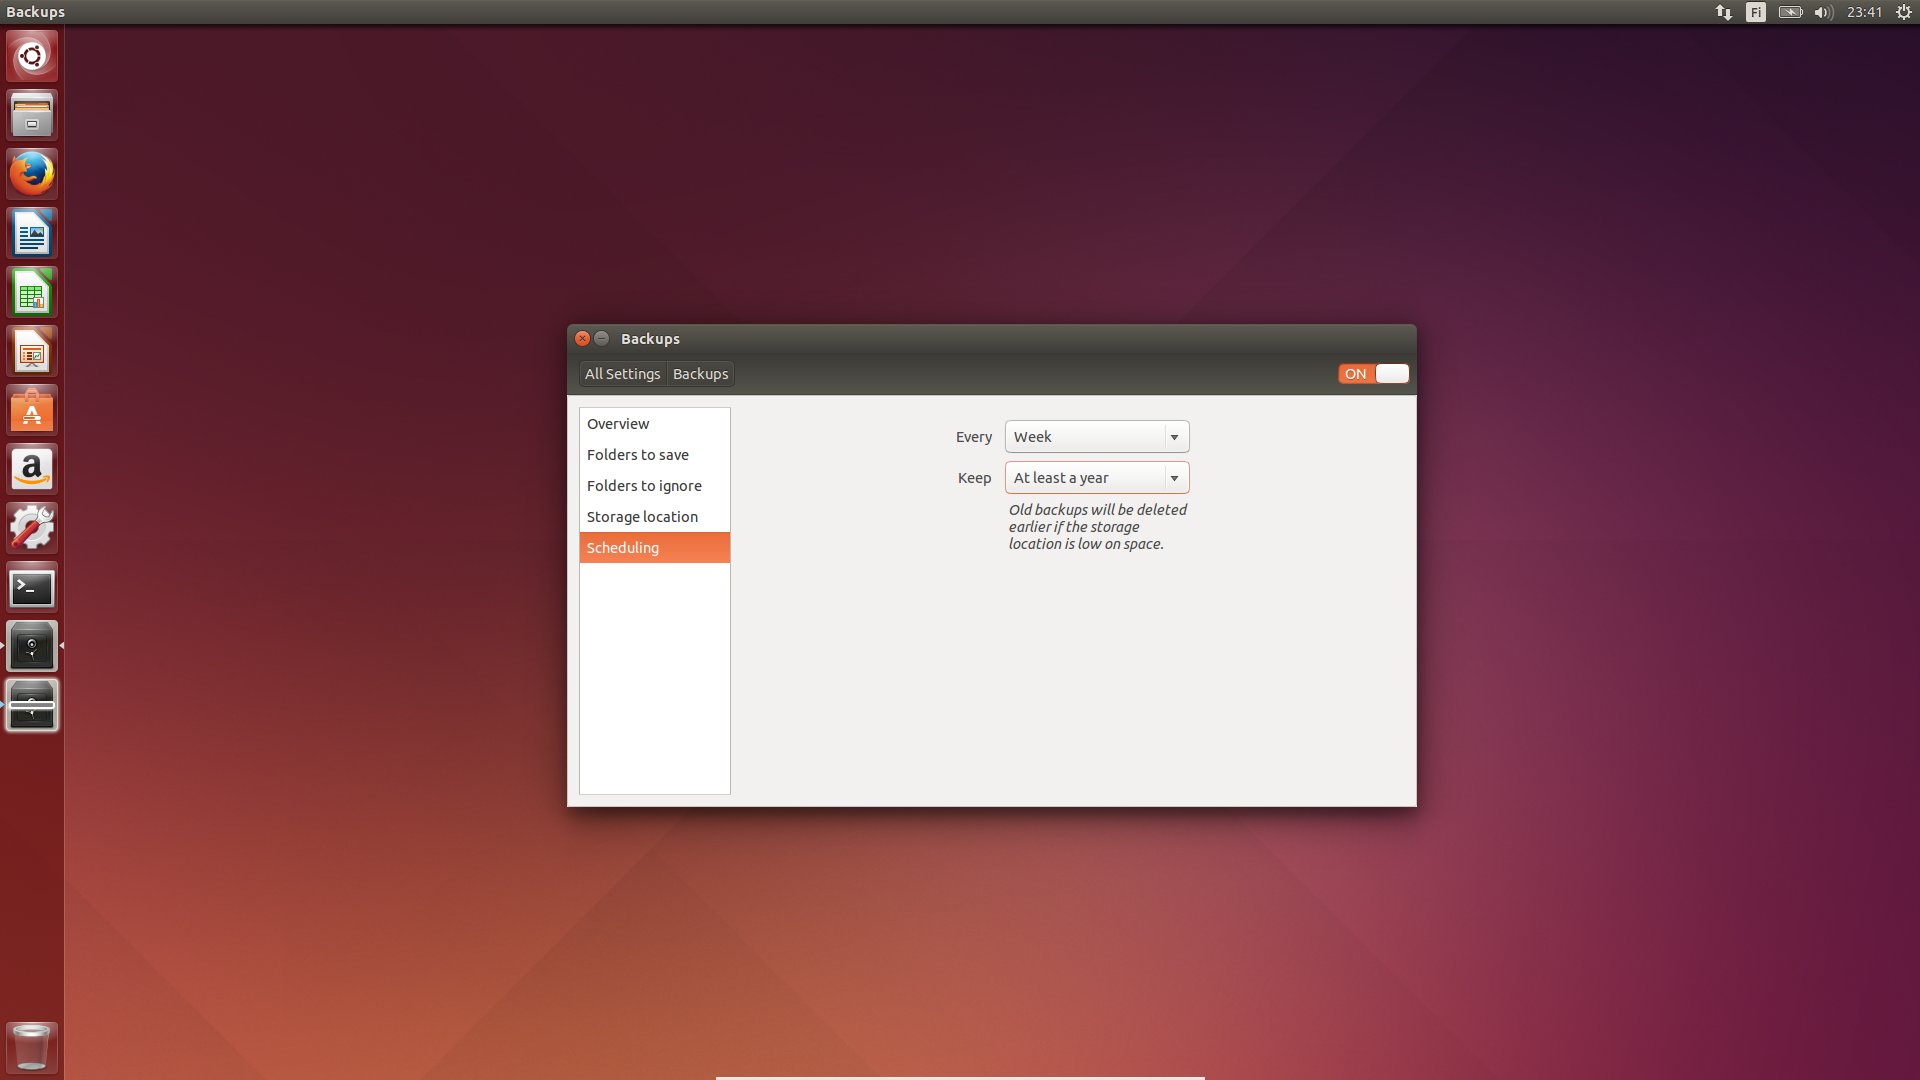
Task: Click the Backups breadcrumb button
Action: 700,374
